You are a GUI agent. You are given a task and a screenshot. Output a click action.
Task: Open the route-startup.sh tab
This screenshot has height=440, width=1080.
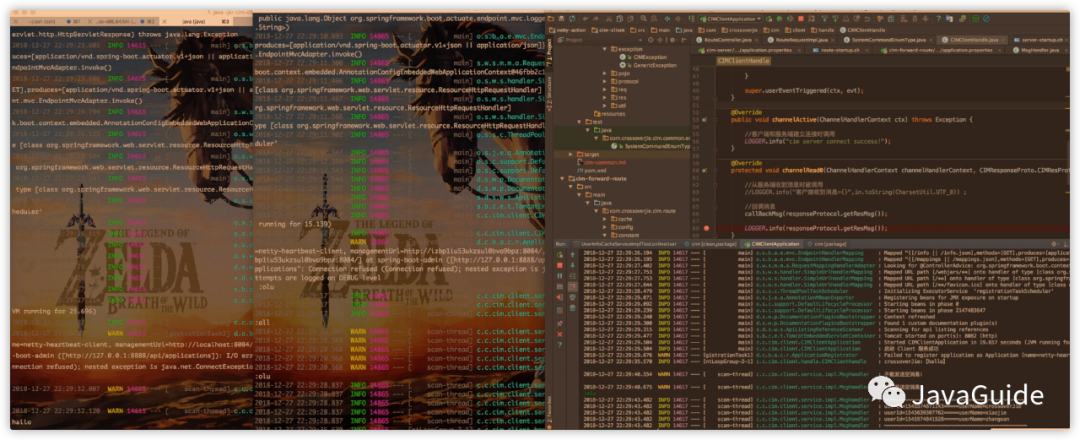[x=840, y=50]
